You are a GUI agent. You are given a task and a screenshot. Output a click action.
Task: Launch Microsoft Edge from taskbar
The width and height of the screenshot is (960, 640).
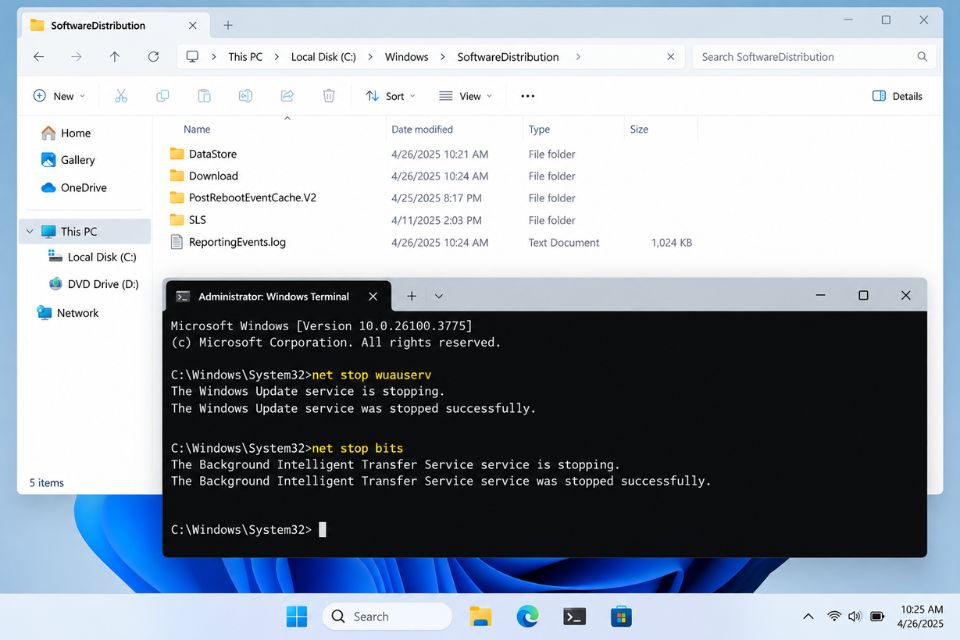click(x=527, y=617)
